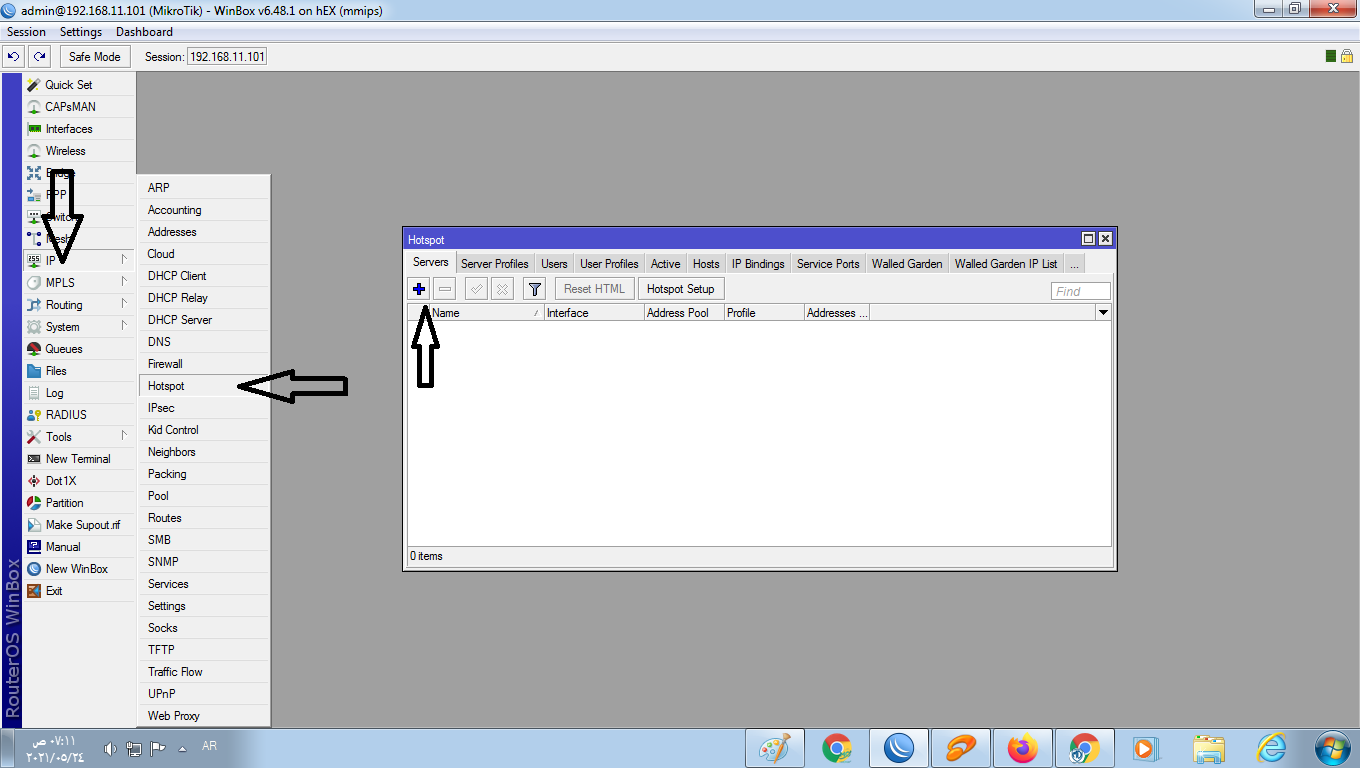Toggle Safe Mode button
This screenshot has width=1360, height=768.
94,57
